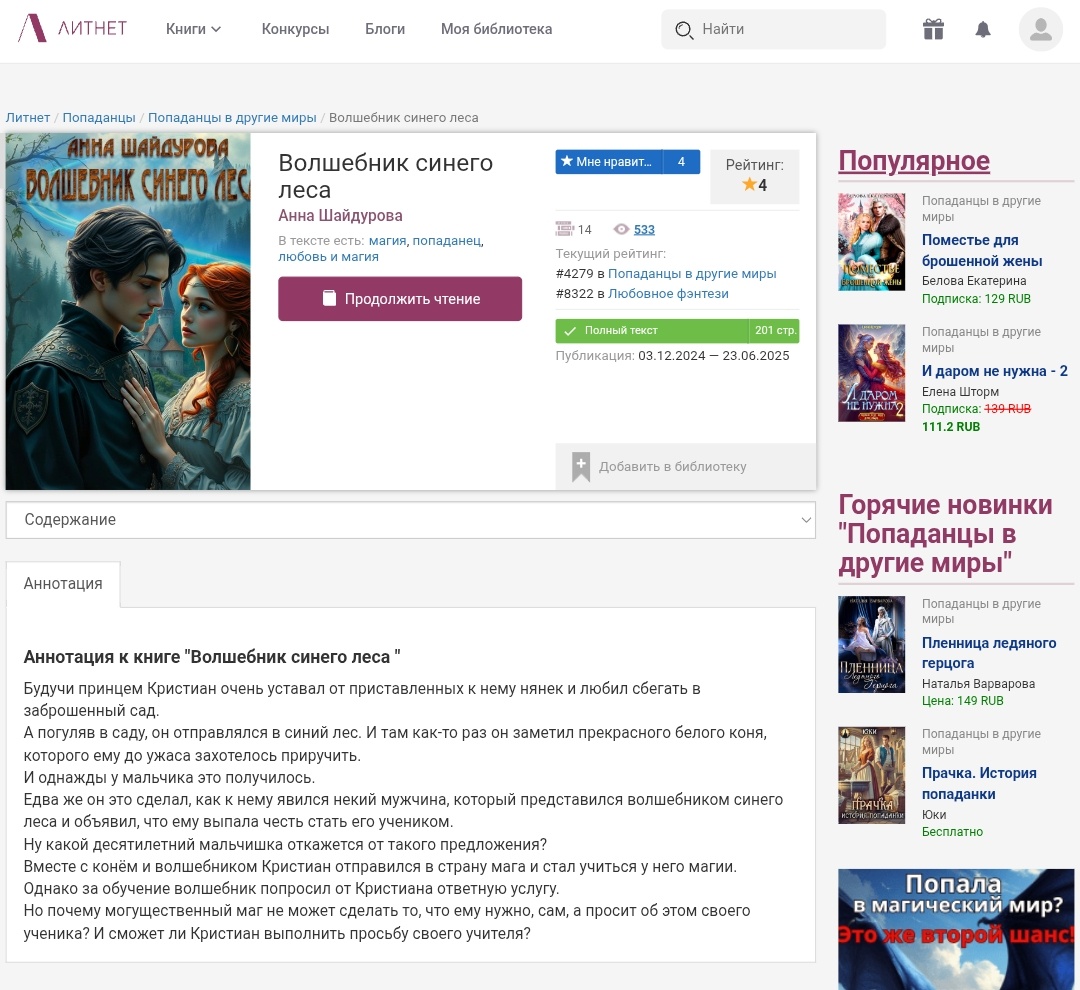Screen dimensions: 1080x990
Task: Click the Пленница ледяного герцога cover
Action: pyautogui.click(x=871, y=644)
